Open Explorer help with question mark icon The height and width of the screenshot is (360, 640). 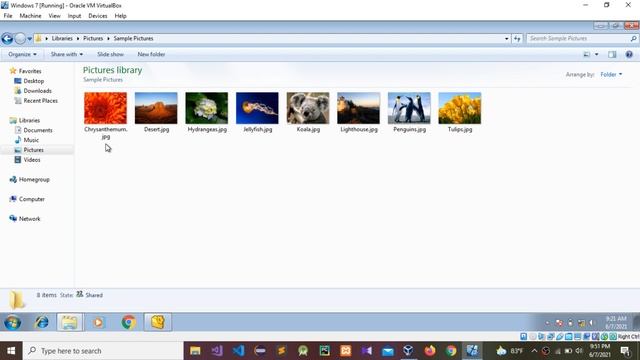[629, 54]
